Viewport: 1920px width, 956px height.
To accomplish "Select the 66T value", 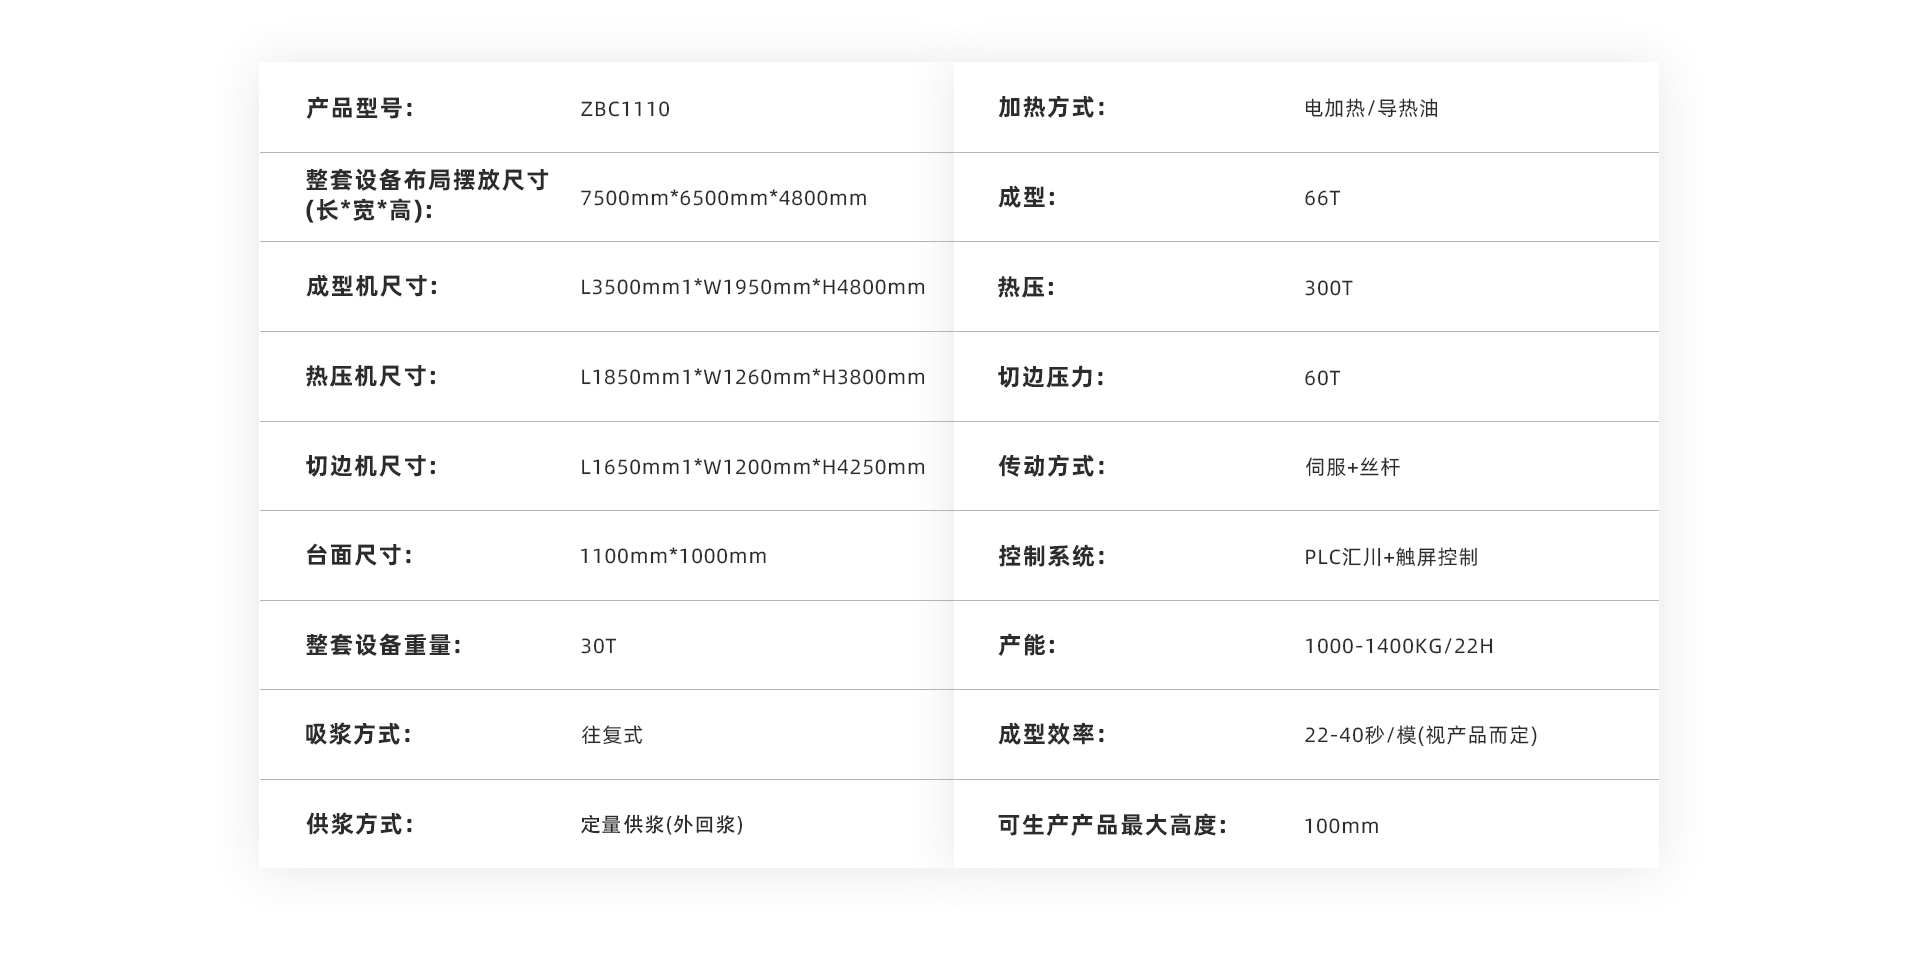I will point(1322,198).
